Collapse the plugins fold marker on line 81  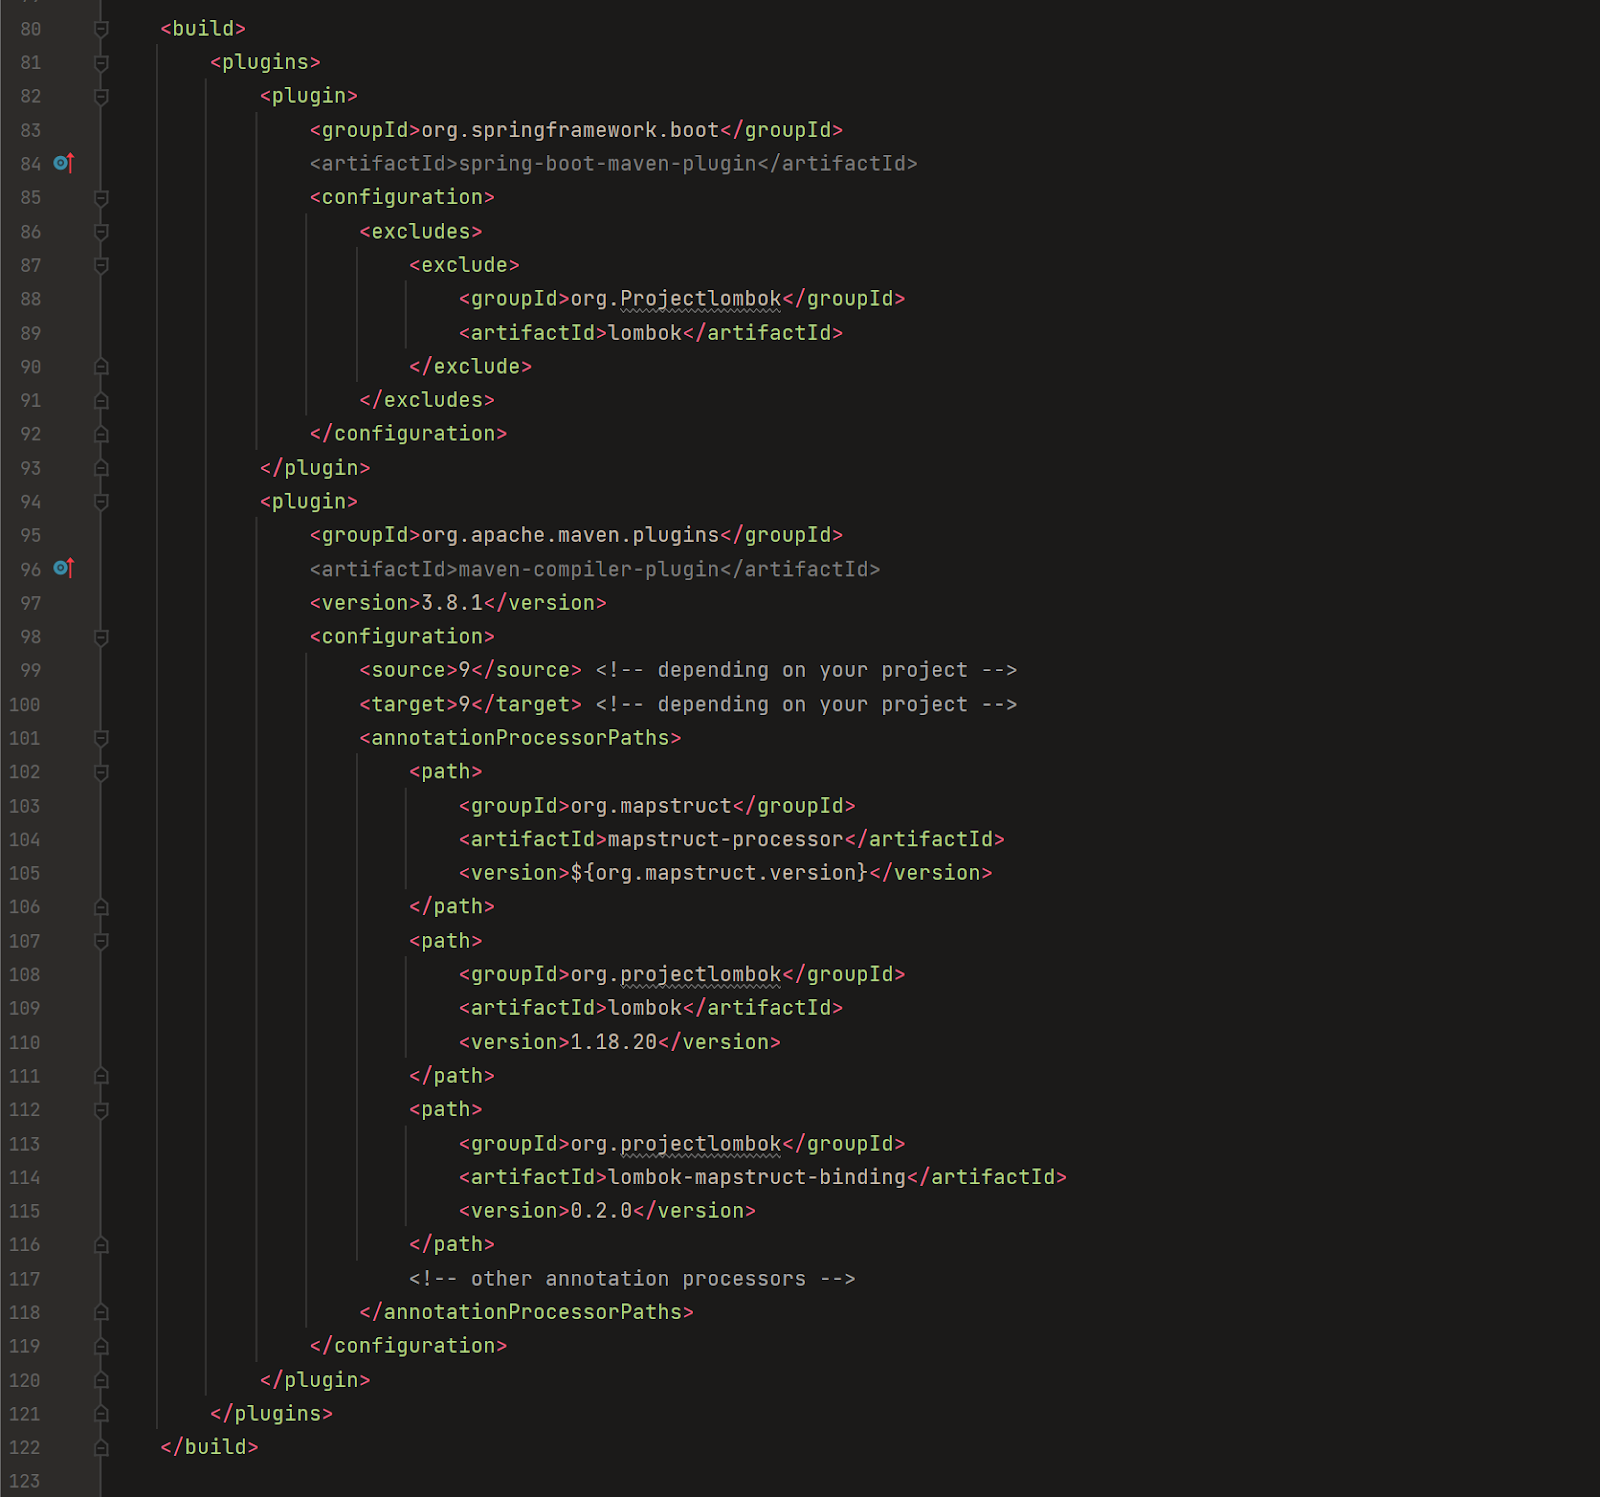coord(101,63)
